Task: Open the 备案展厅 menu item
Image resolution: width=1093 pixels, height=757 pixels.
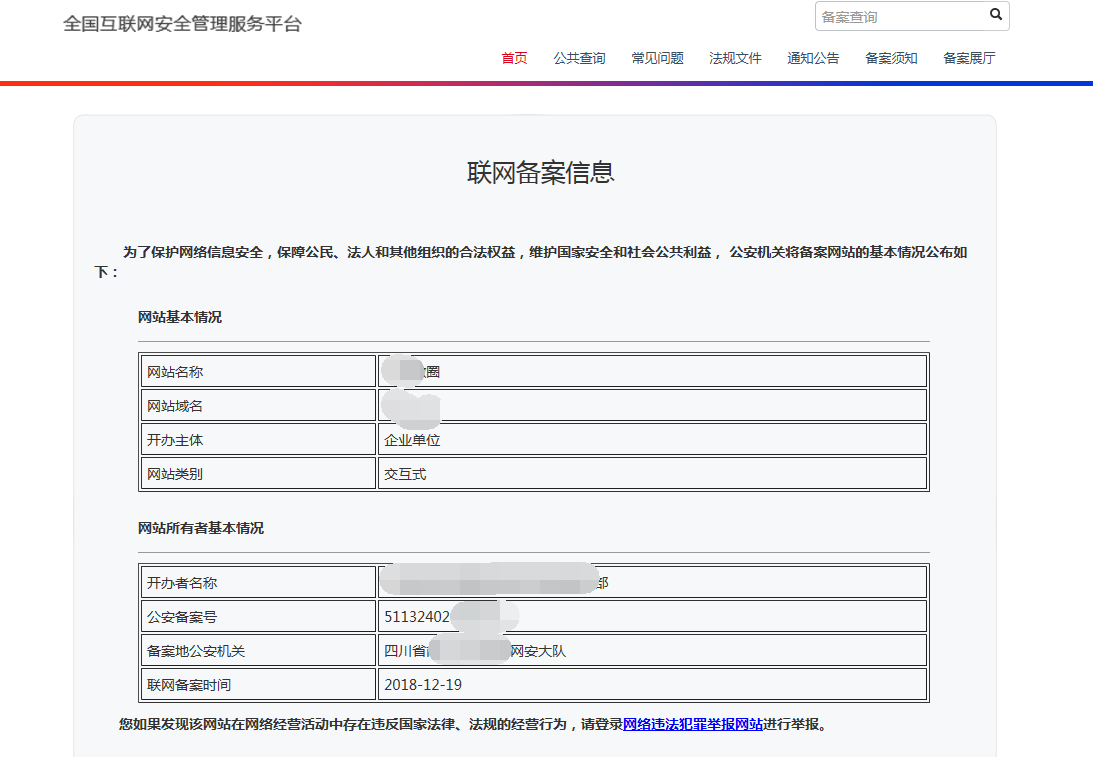Action: tap(969, 58)
